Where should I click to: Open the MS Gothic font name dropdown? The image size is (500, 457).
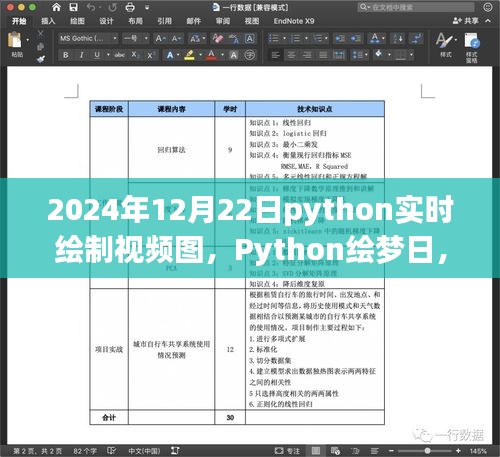pyautogui.click(x=88, y=38)
